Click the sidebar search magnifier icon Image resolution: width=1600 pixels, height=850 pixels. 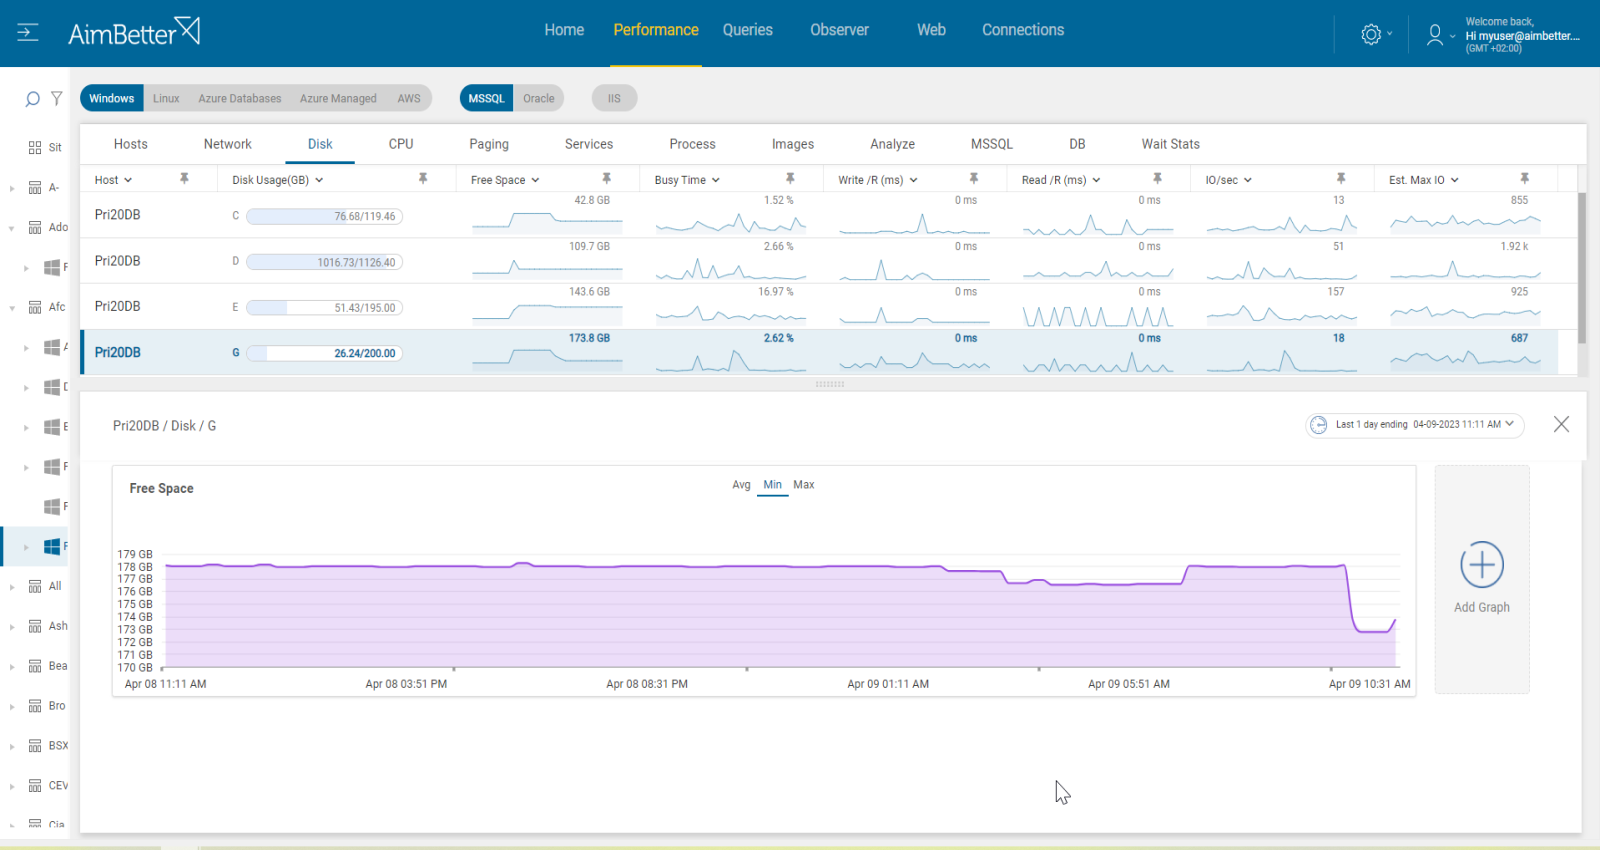tap(32, 99)
